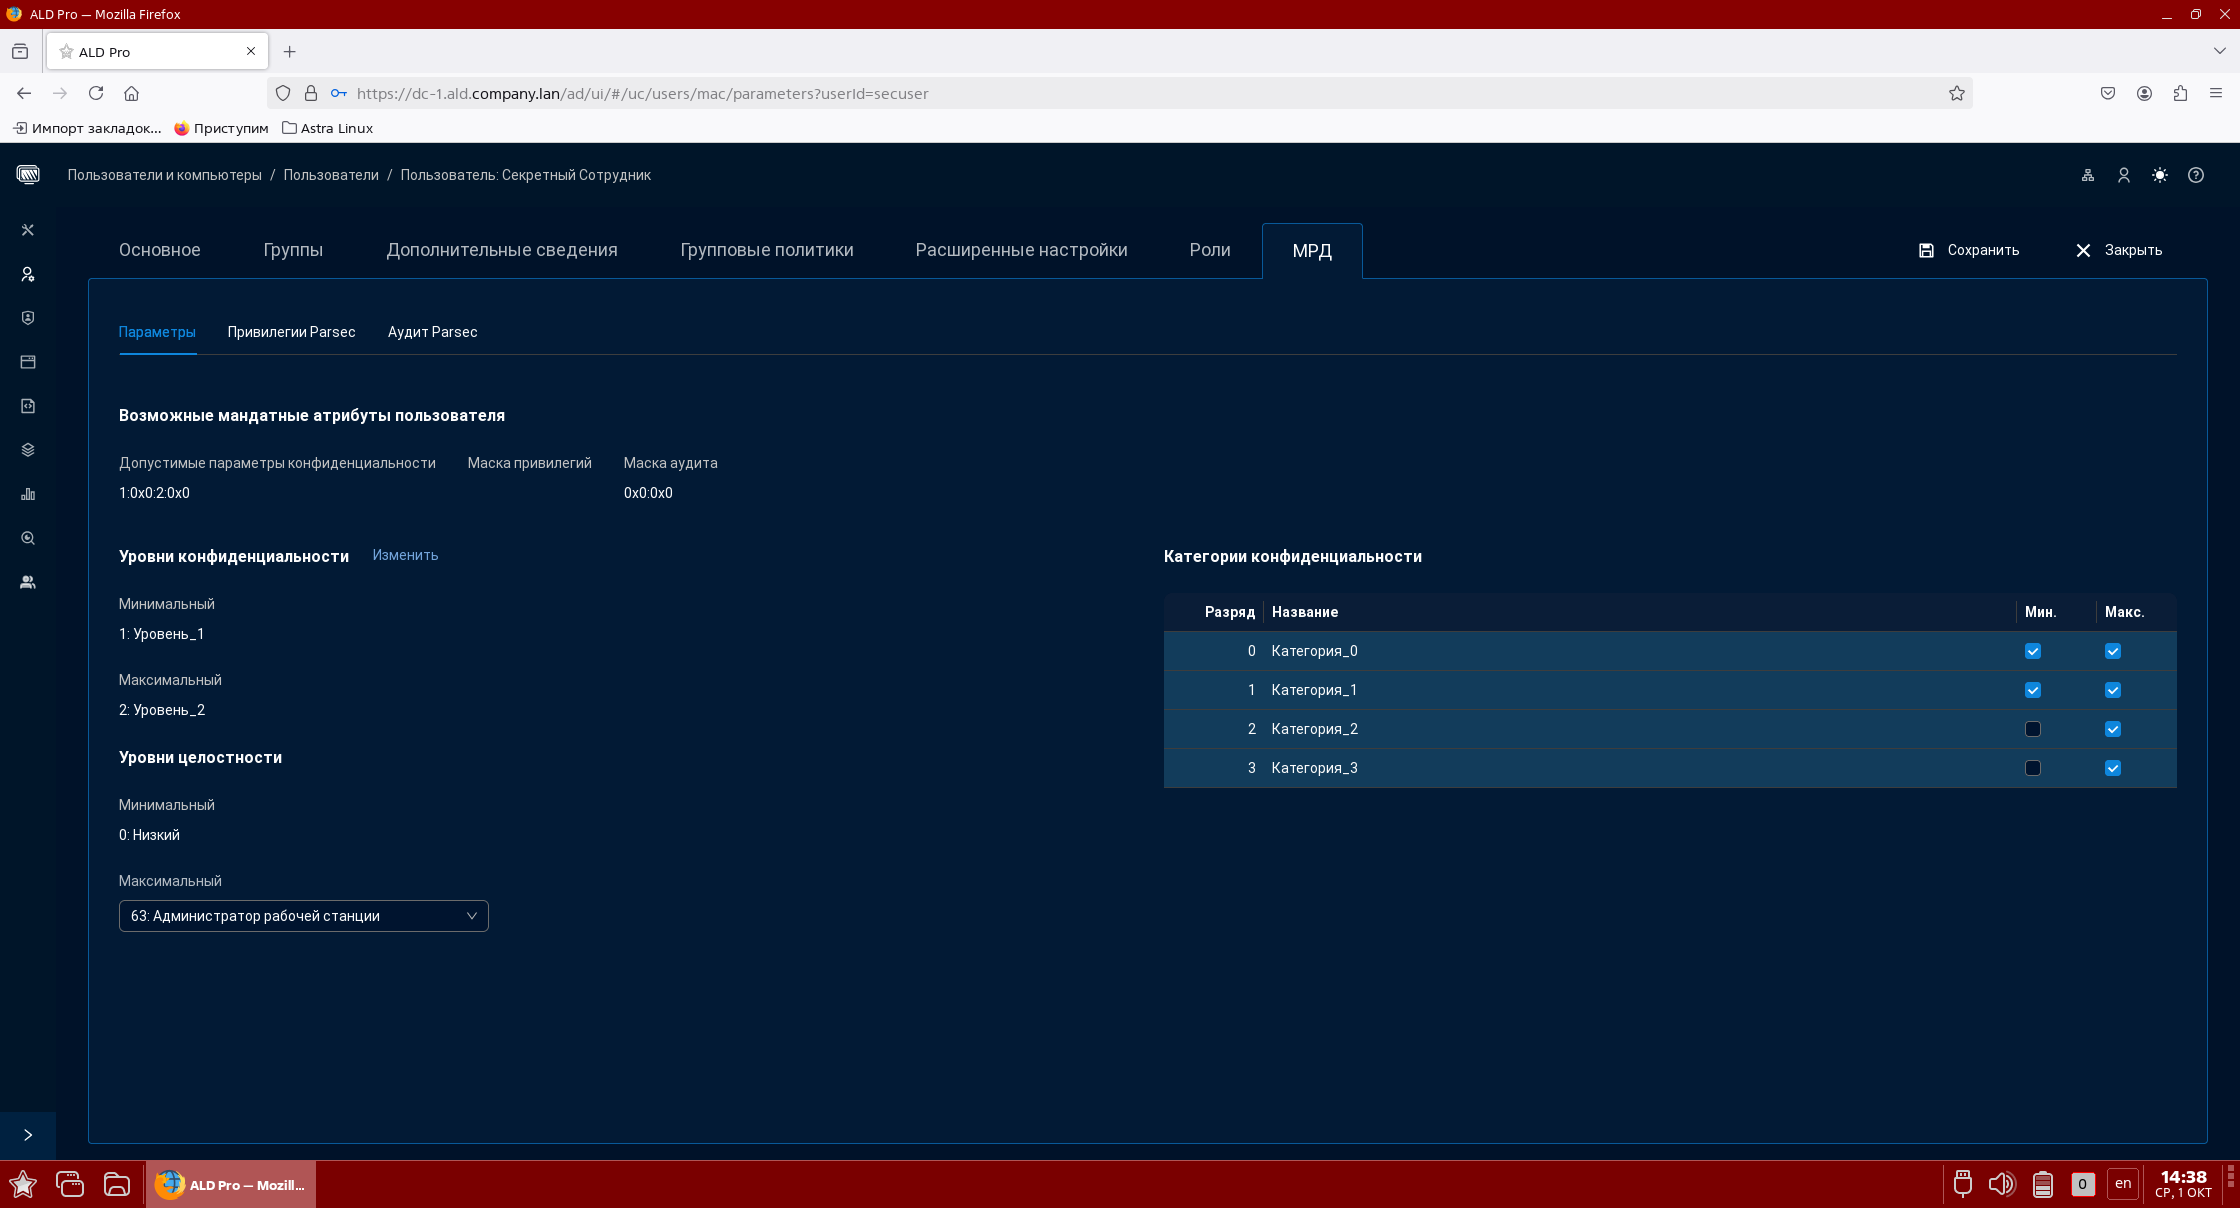Click the domain topology icon in header

(2088, 175)
